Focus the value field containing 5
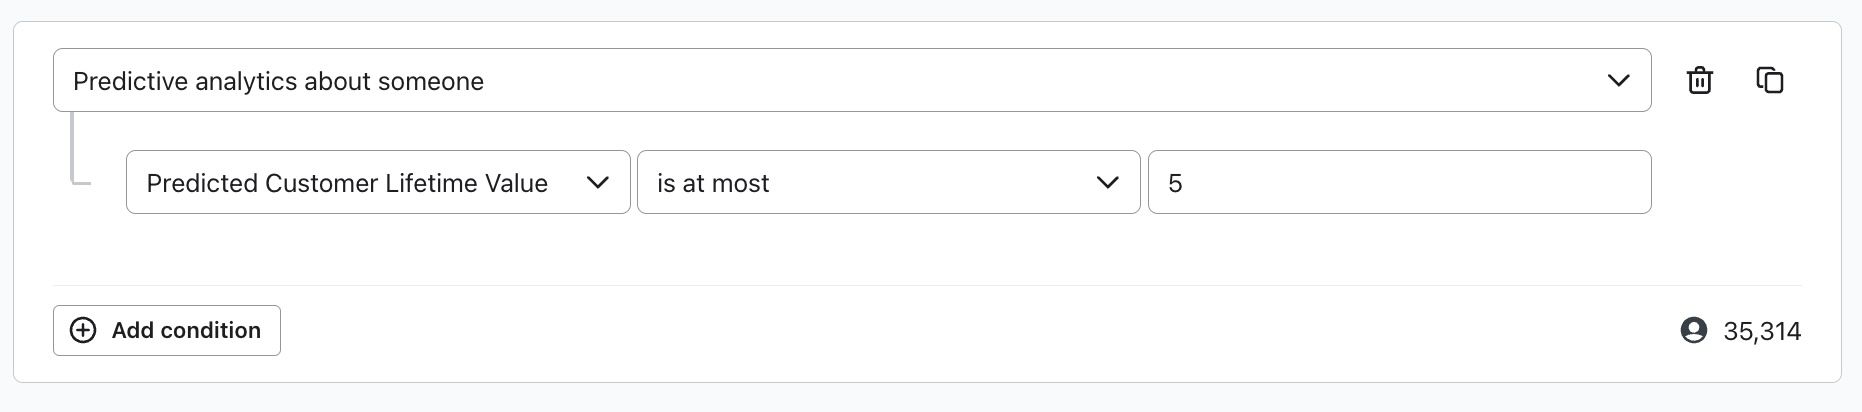The image size is (1862, 412). (1399, 182)
